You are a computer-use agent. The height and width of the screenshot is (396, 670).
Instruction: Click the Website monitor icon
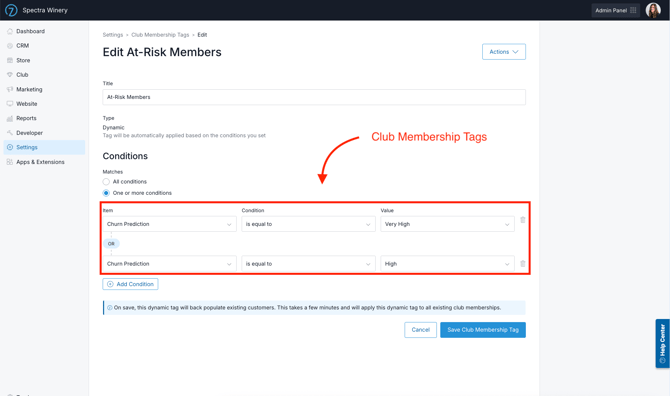click(x=10, y=104)
